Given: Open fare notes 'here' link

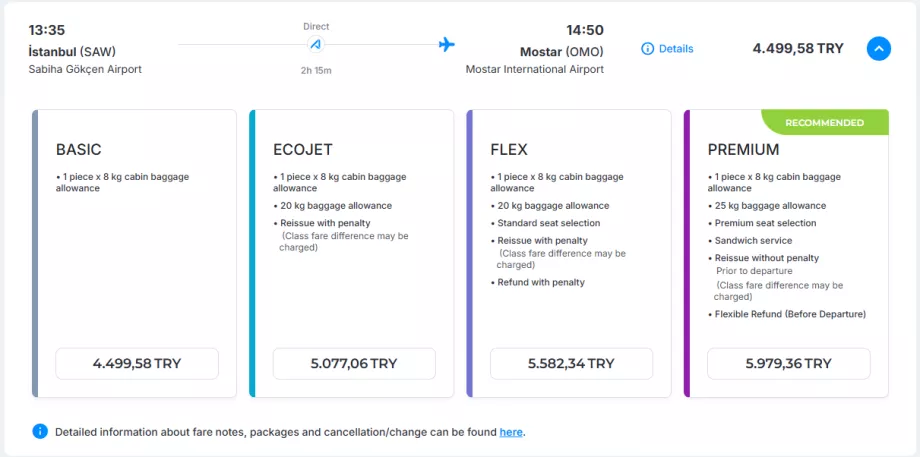Looking at the screenshot, I should 511,432.
